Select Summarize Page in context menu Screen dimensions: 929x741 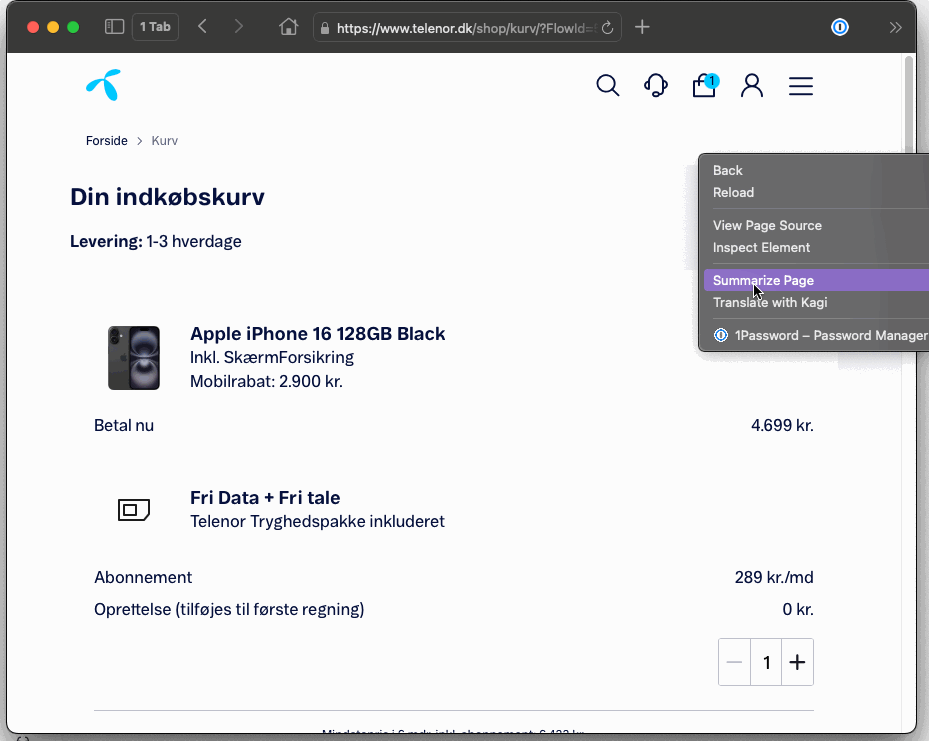[763, 281]
